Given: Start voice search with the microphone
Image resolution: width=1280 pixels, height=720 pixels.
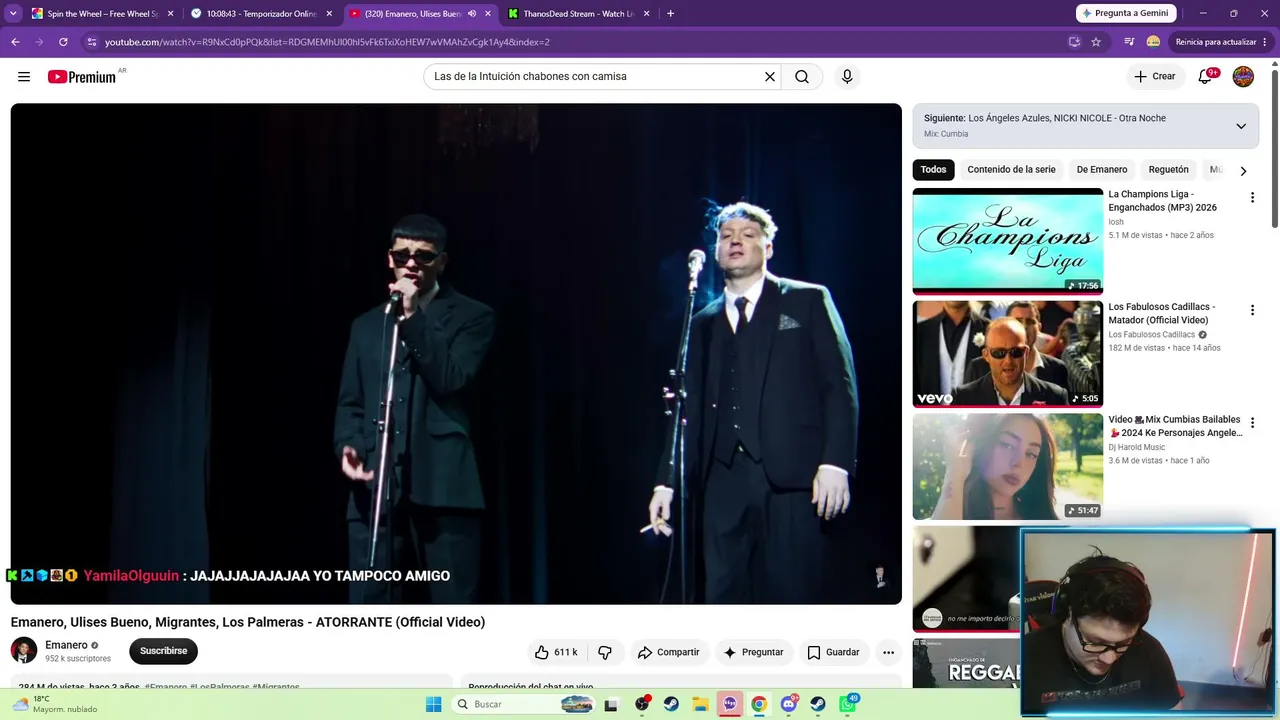Looking at the screenshot, I should pos(847,77).
